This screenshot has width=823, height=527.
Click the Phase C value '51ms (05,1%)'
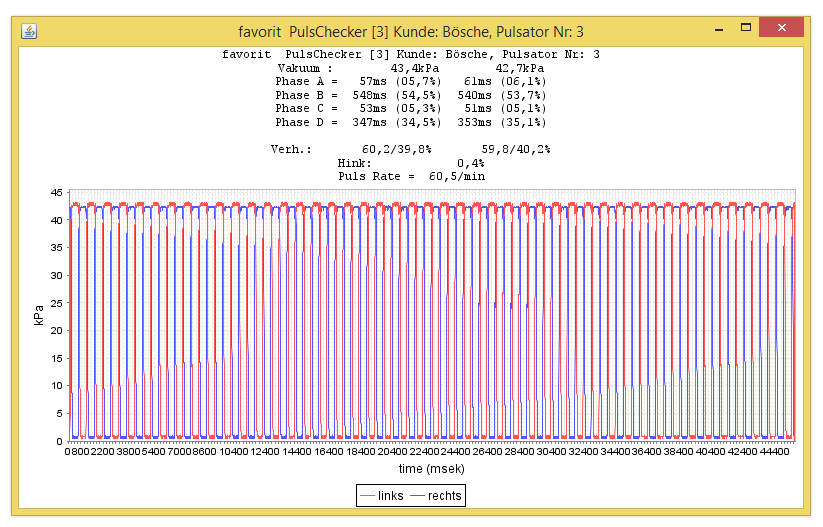(505, 108)
